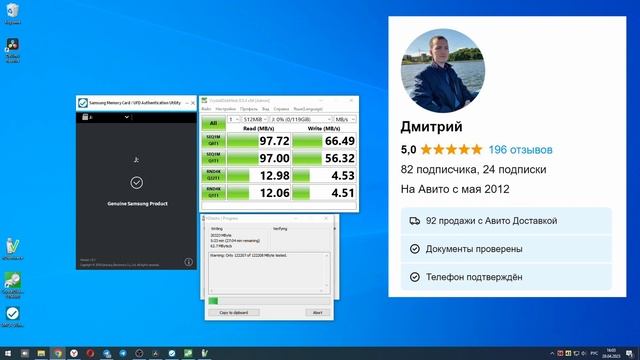Open the Настройки menu in CrystalDiskMark

click(226, 109)
